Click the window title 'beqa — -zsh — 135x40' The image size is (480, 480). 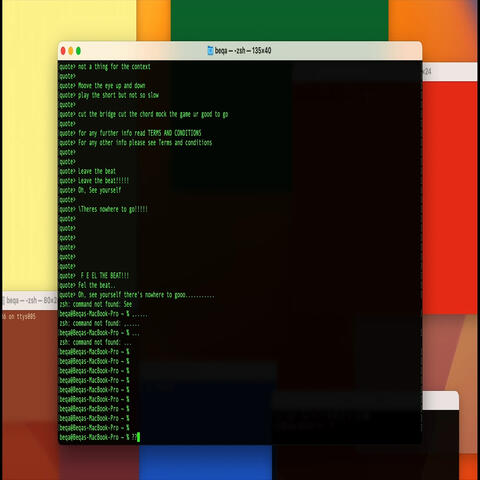[x=243, y=51]
